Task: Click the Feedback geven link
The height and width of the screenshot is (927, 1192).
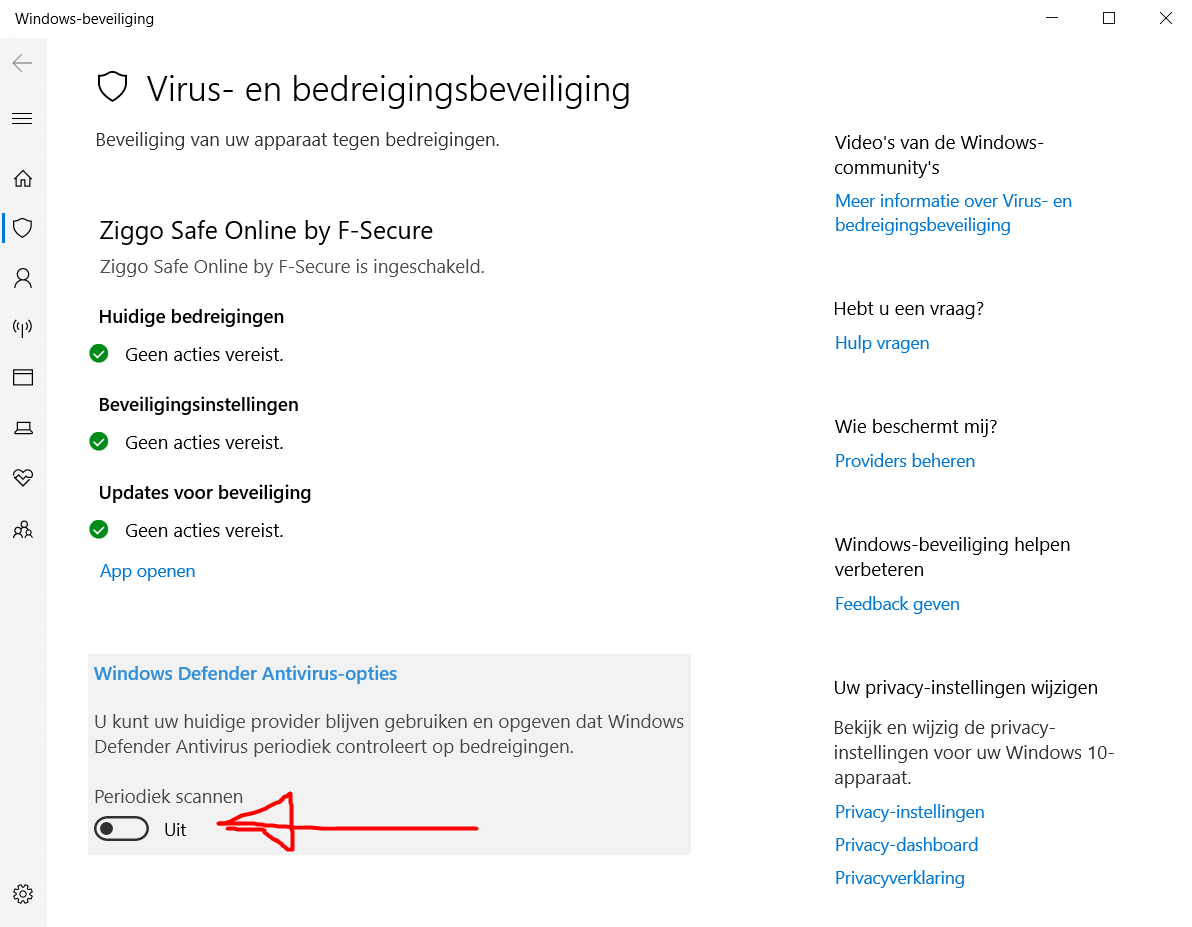Action: 897,604
